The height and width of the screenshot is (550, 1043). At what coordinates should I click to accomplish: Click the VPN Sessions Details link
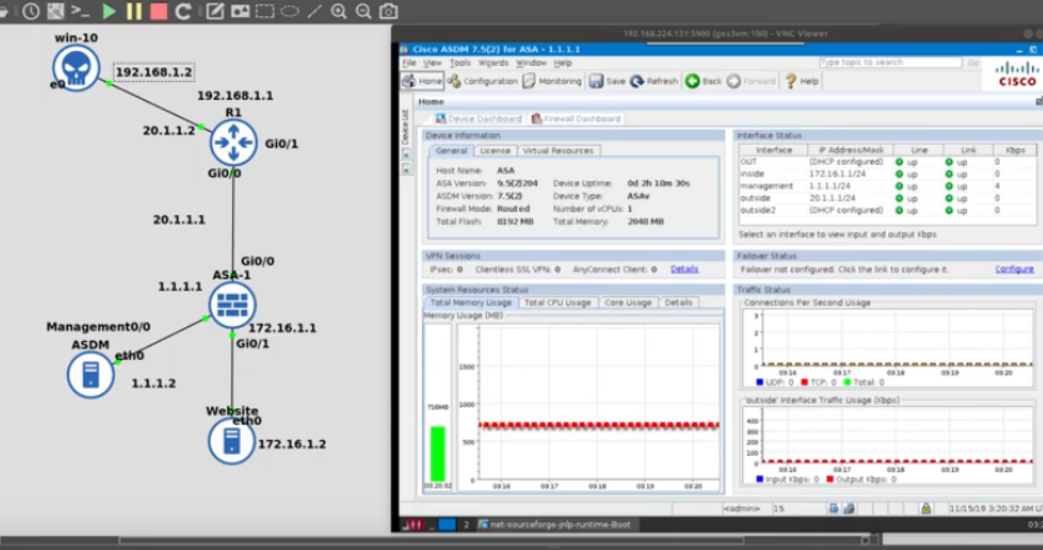684,269
